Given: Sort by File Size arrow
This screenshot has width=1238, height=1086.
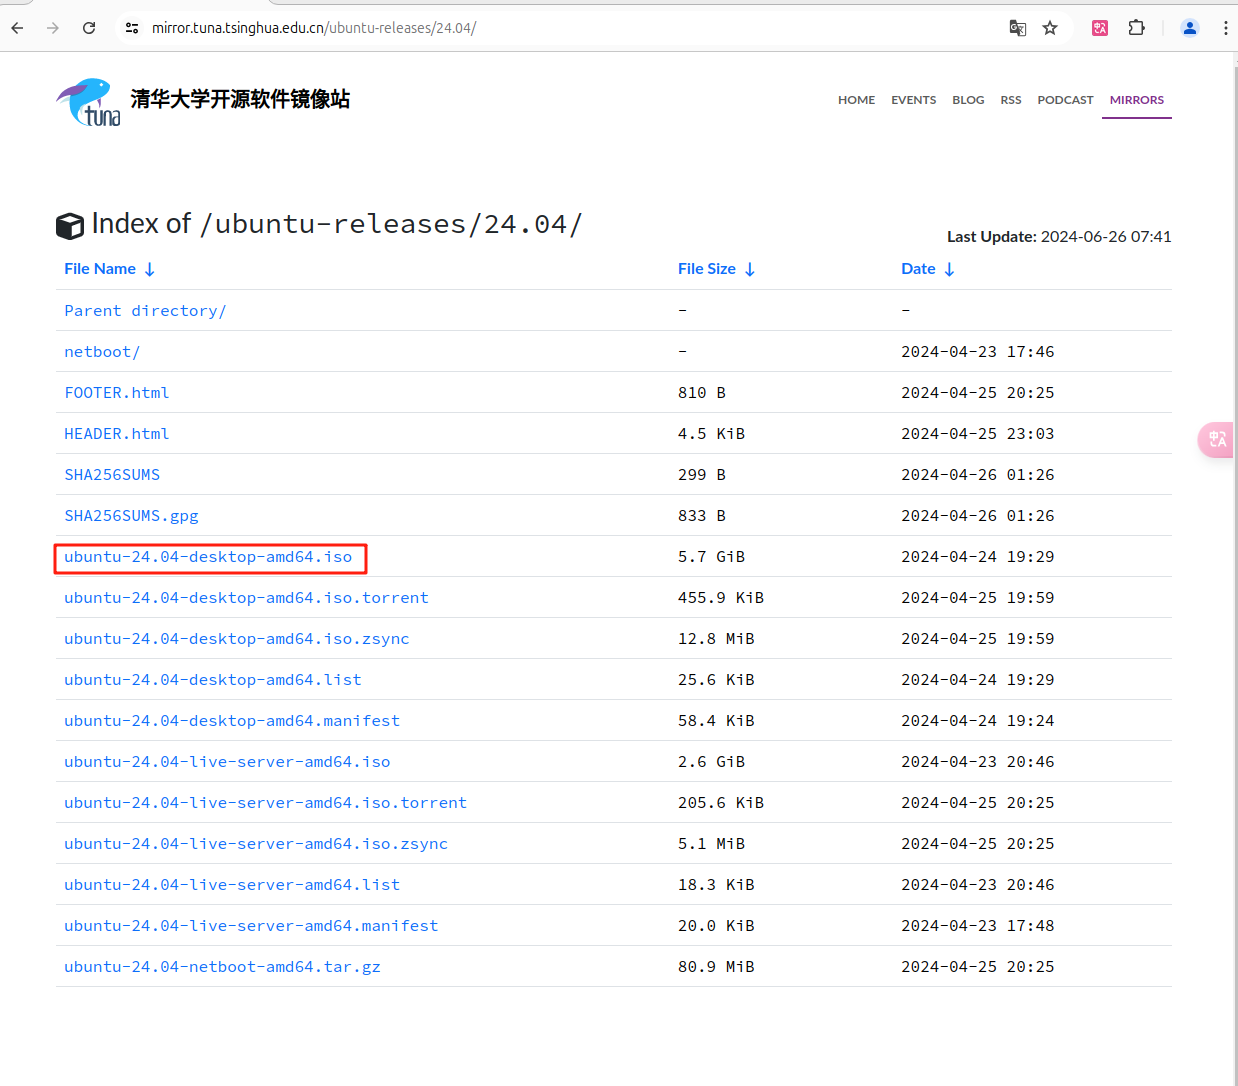Looking at the screenshot, I should click(750, 269).
